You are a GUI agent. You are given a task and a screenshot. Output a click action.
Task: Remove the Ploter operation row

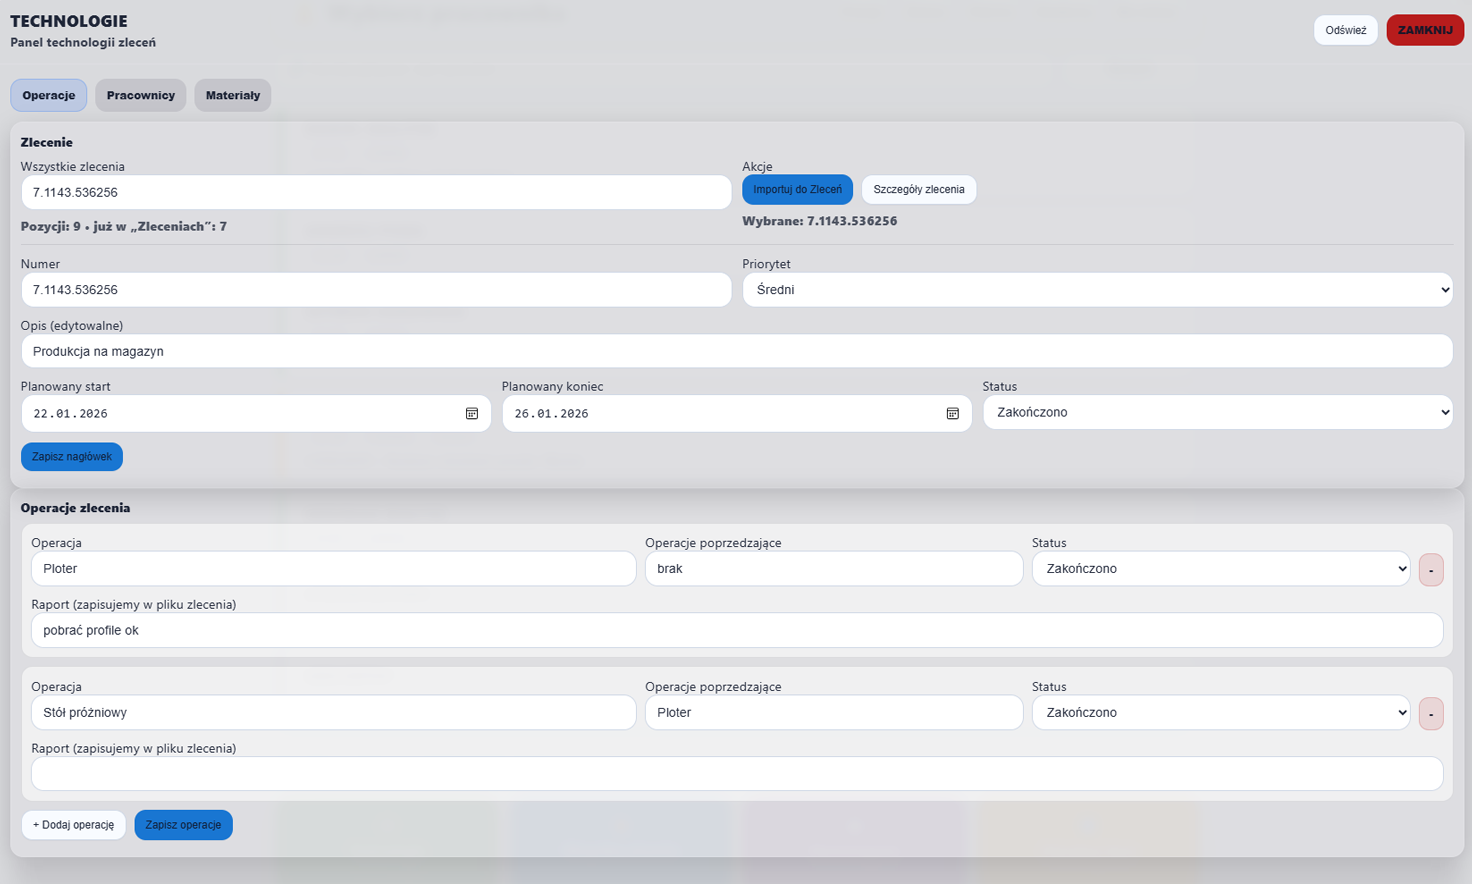(x=1430, y=570)
